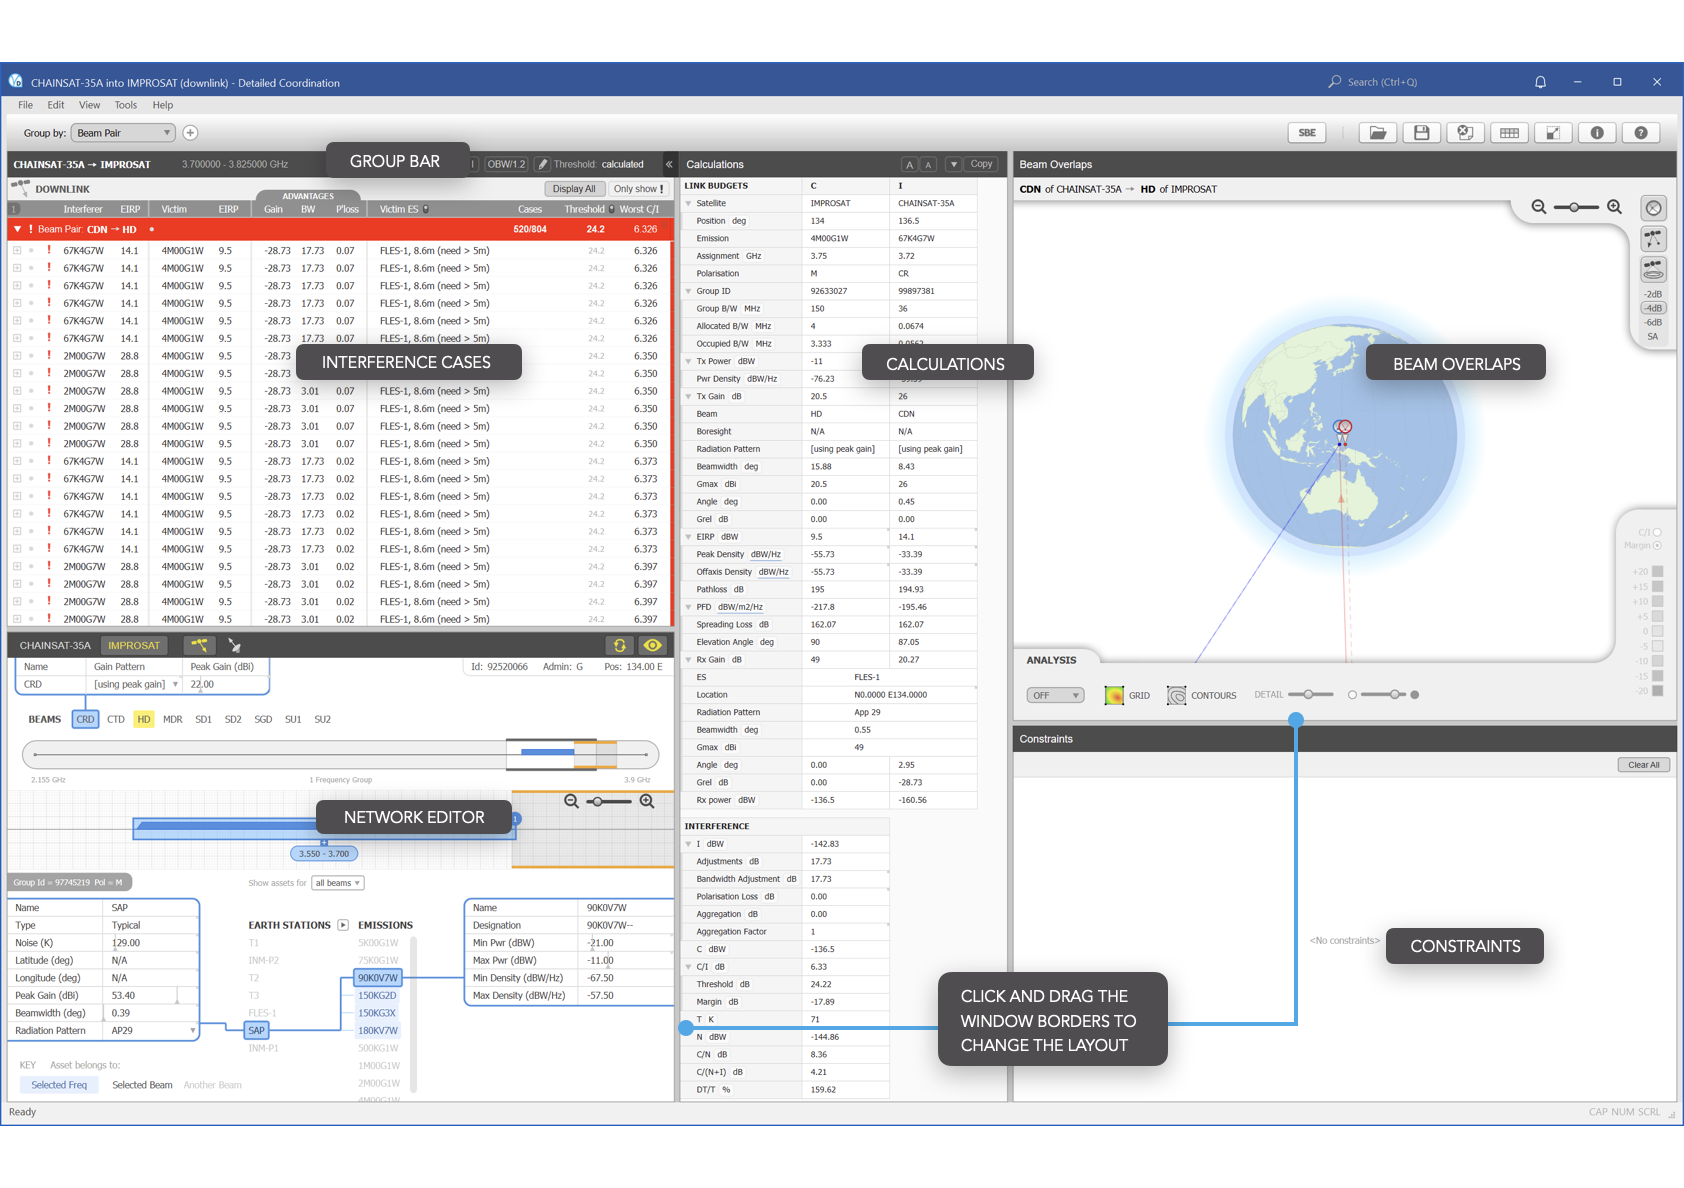Toggle the Display All filter

pyautogui.click(x=574, y=189)
